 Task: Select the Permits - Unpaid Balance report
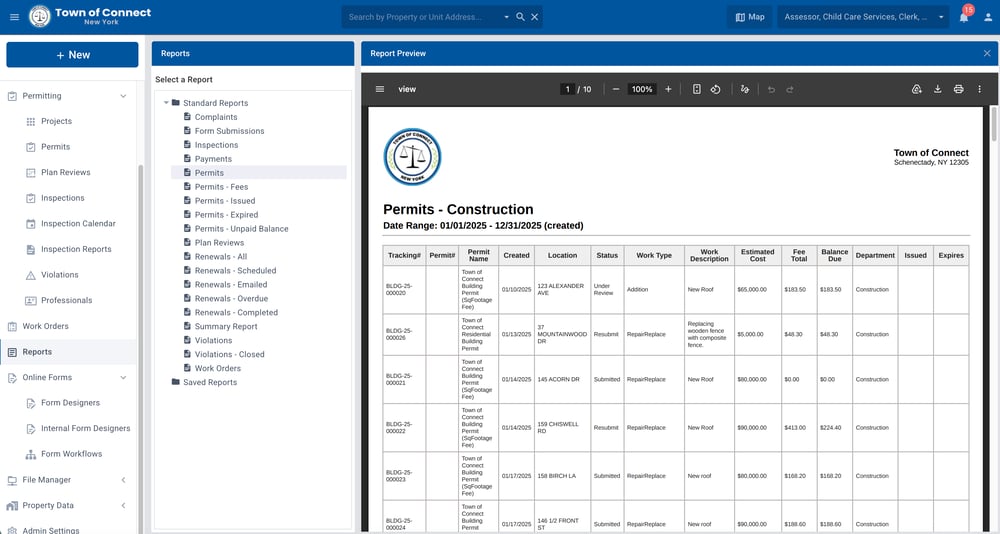[241, 229]
